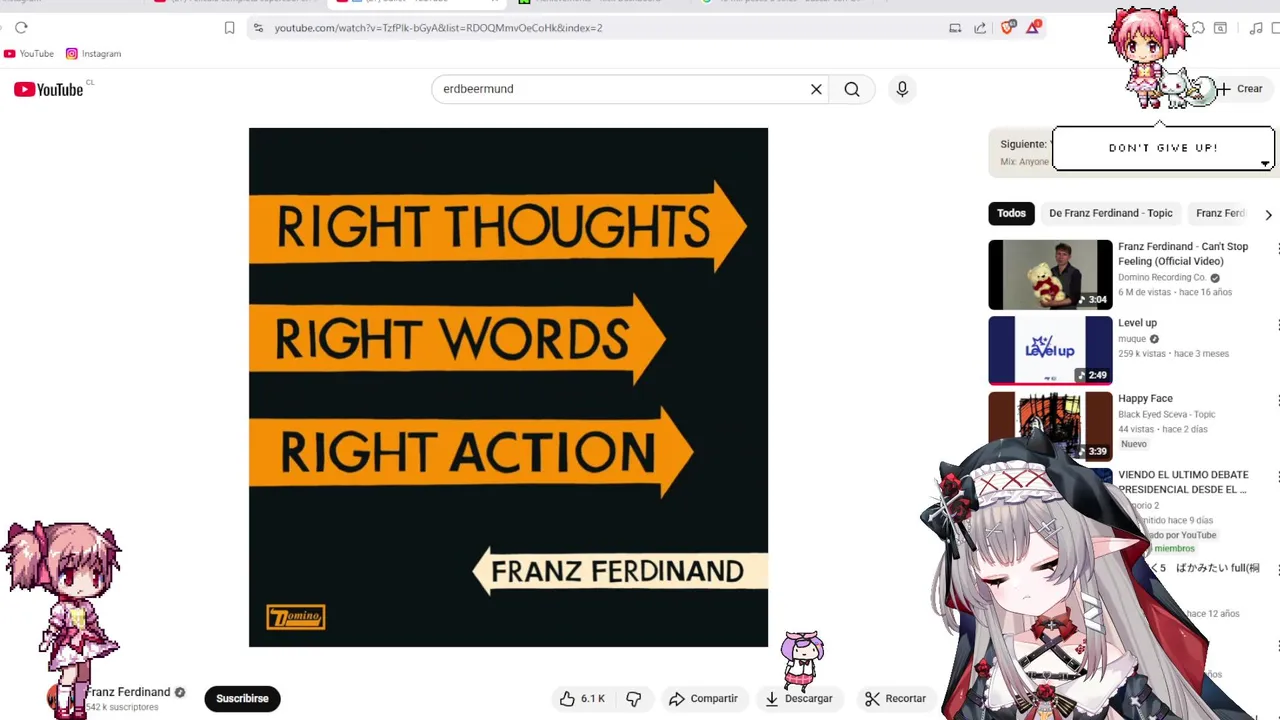The width and height of the screenshot is (1280, 720).
Task: Reload the page with the refresh icon
Action: click(x=21, y=28)
